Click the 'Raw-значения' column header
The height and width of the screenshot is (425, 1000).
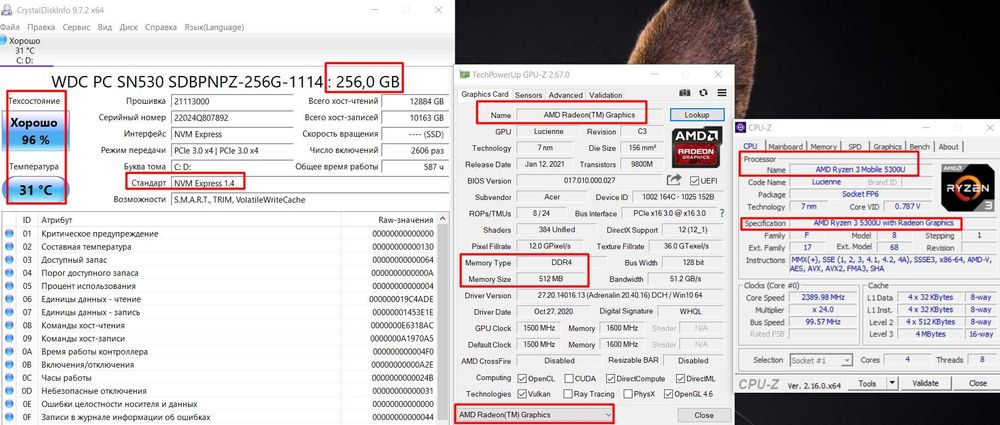pyautogui.click(x=406, y=220)
